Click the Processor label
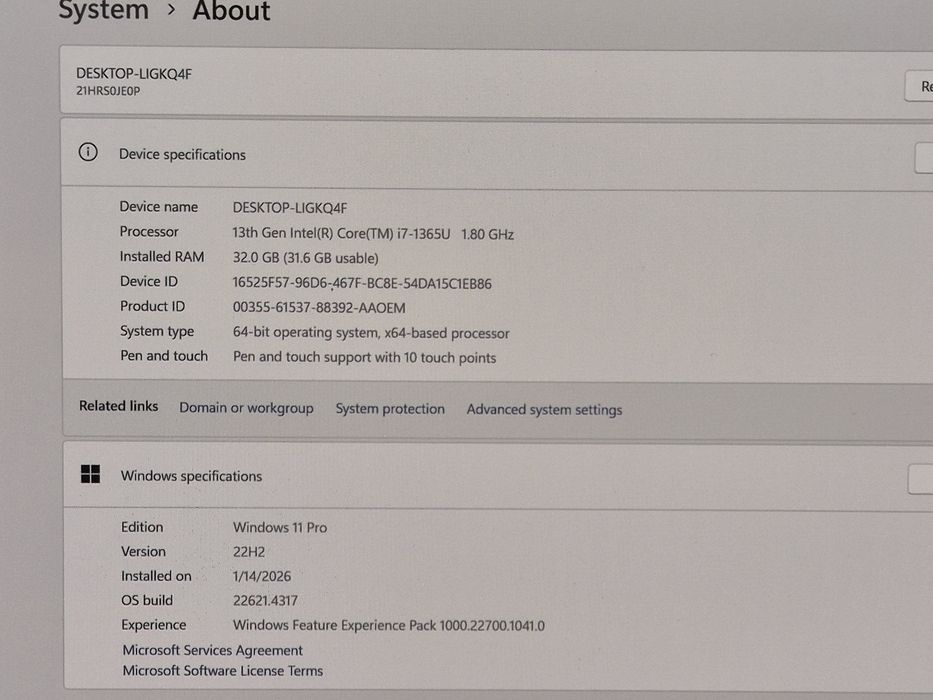The height and width of the screenshot is (700, 933). [x=149, y=232]
